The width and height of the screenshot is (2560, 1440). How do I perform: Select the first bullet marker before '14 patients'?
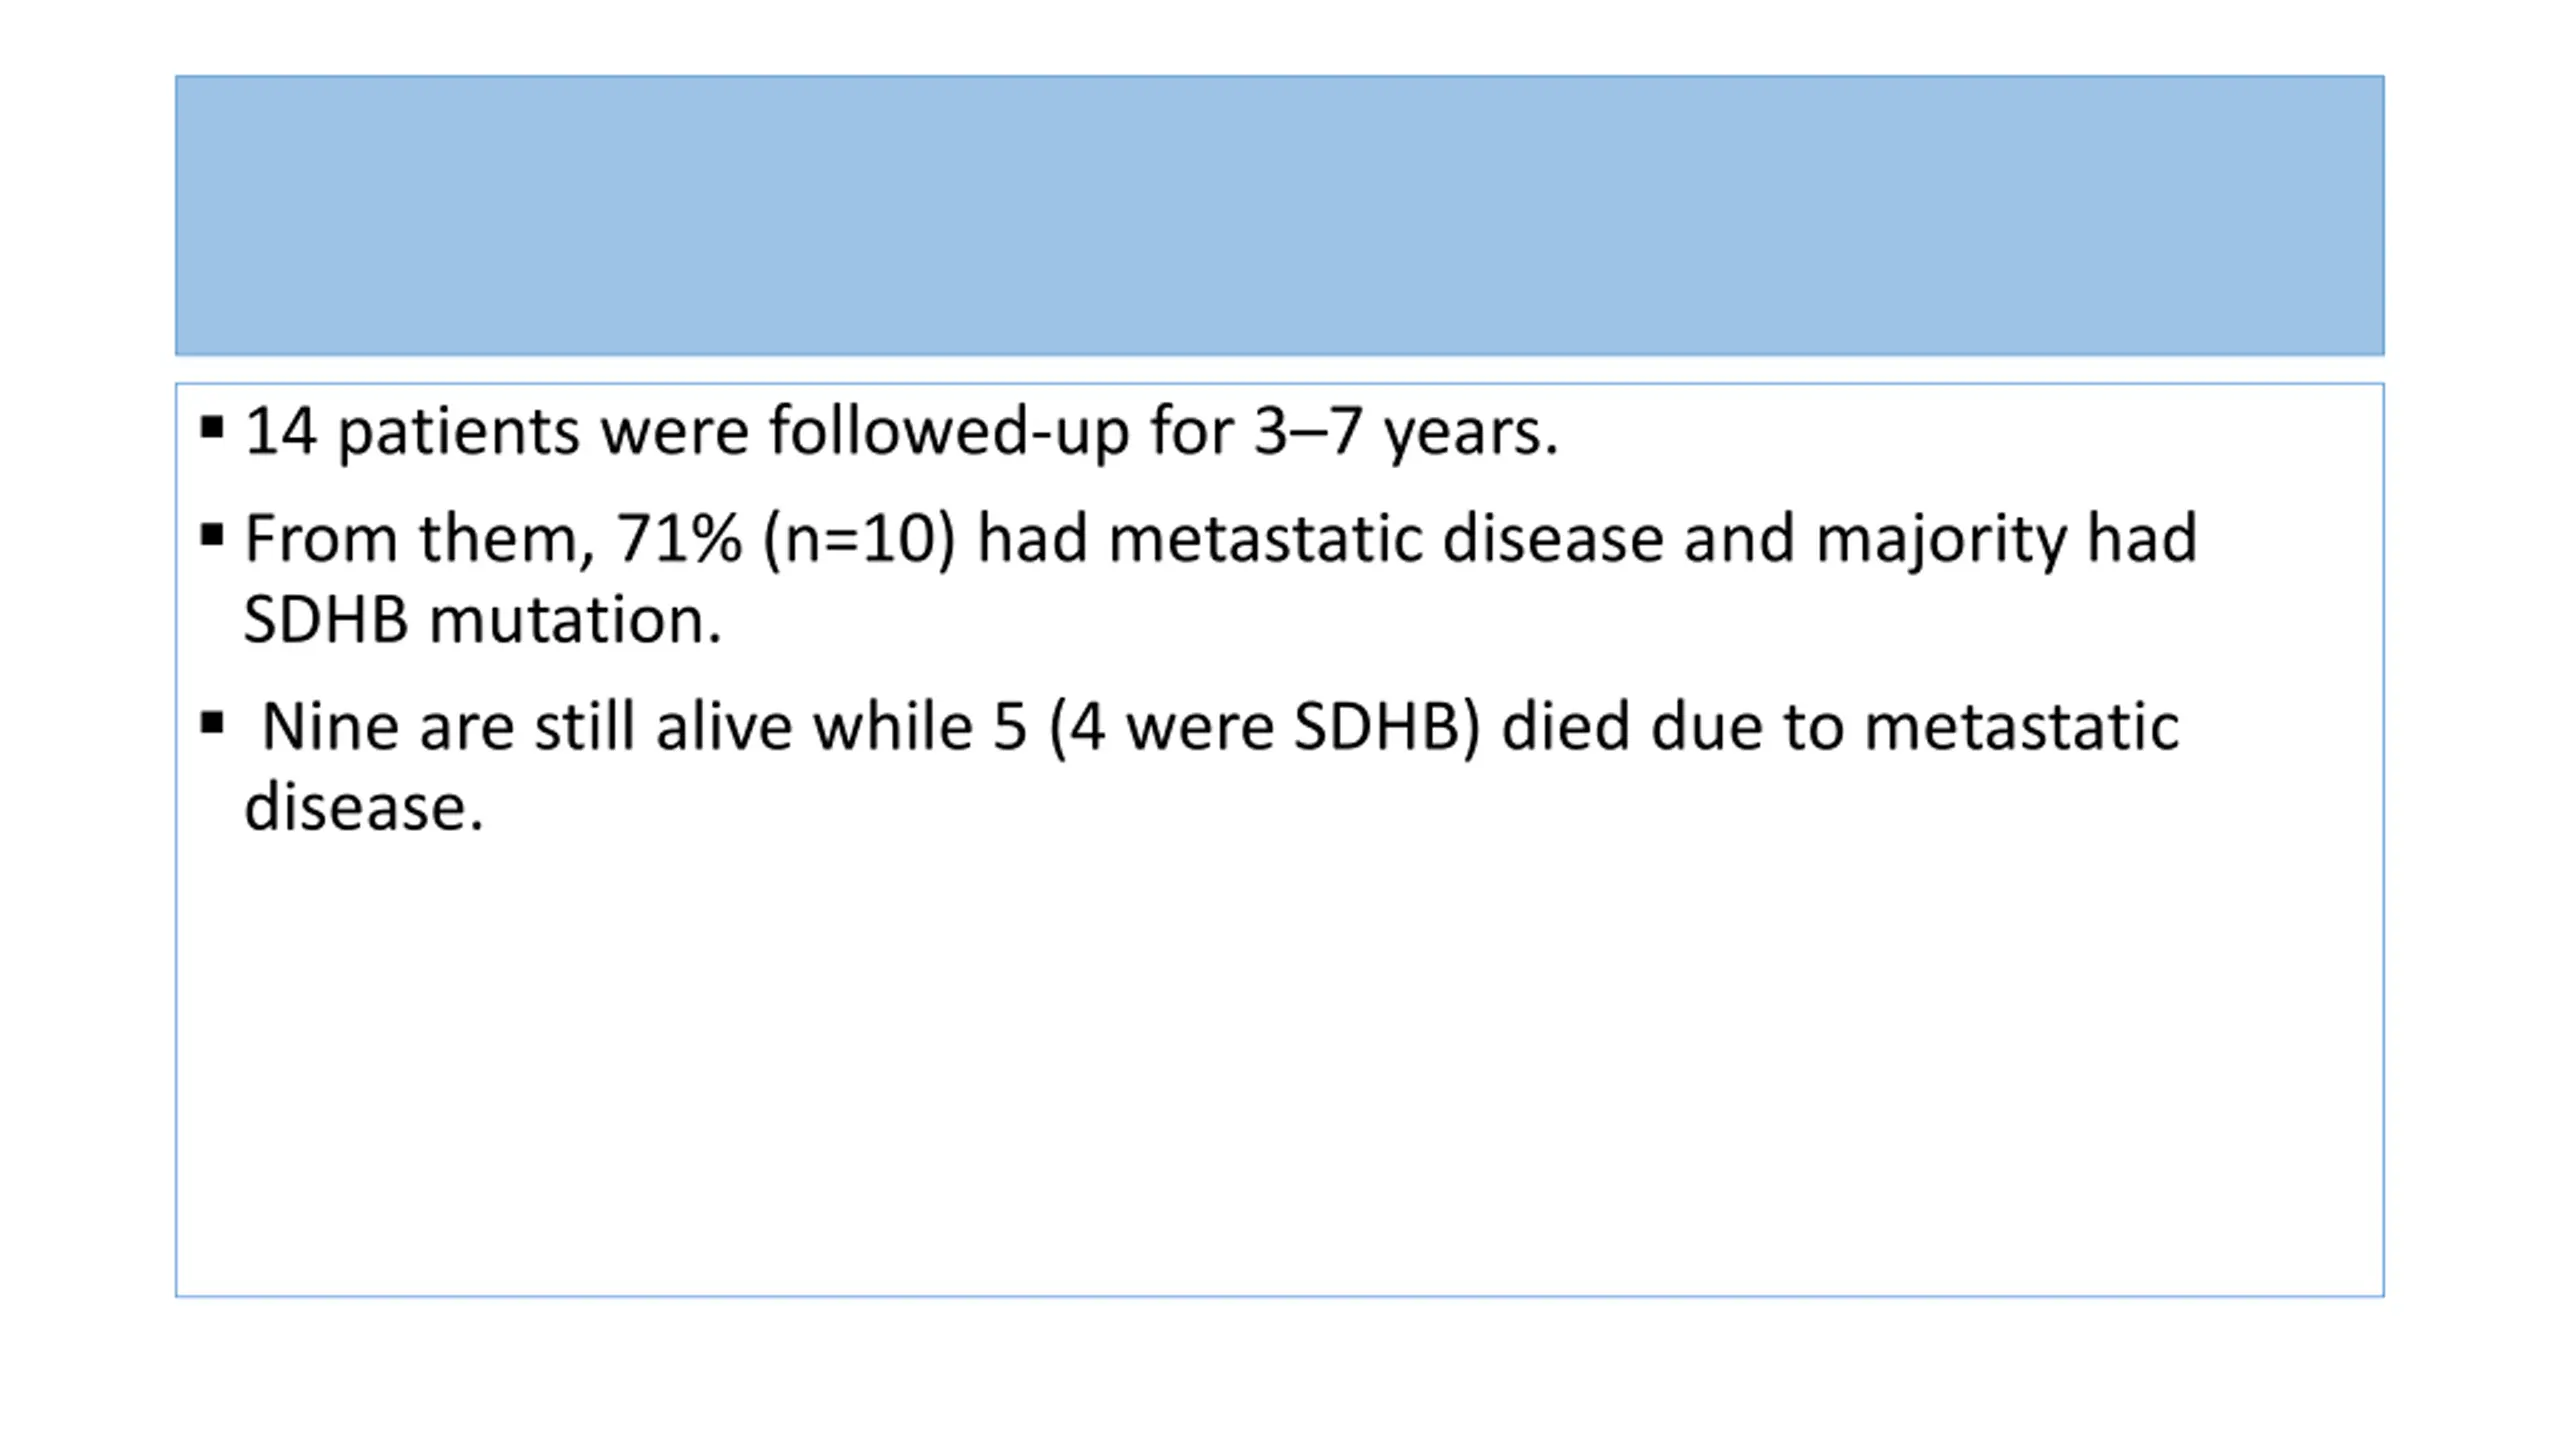click(x=211, y=429)
